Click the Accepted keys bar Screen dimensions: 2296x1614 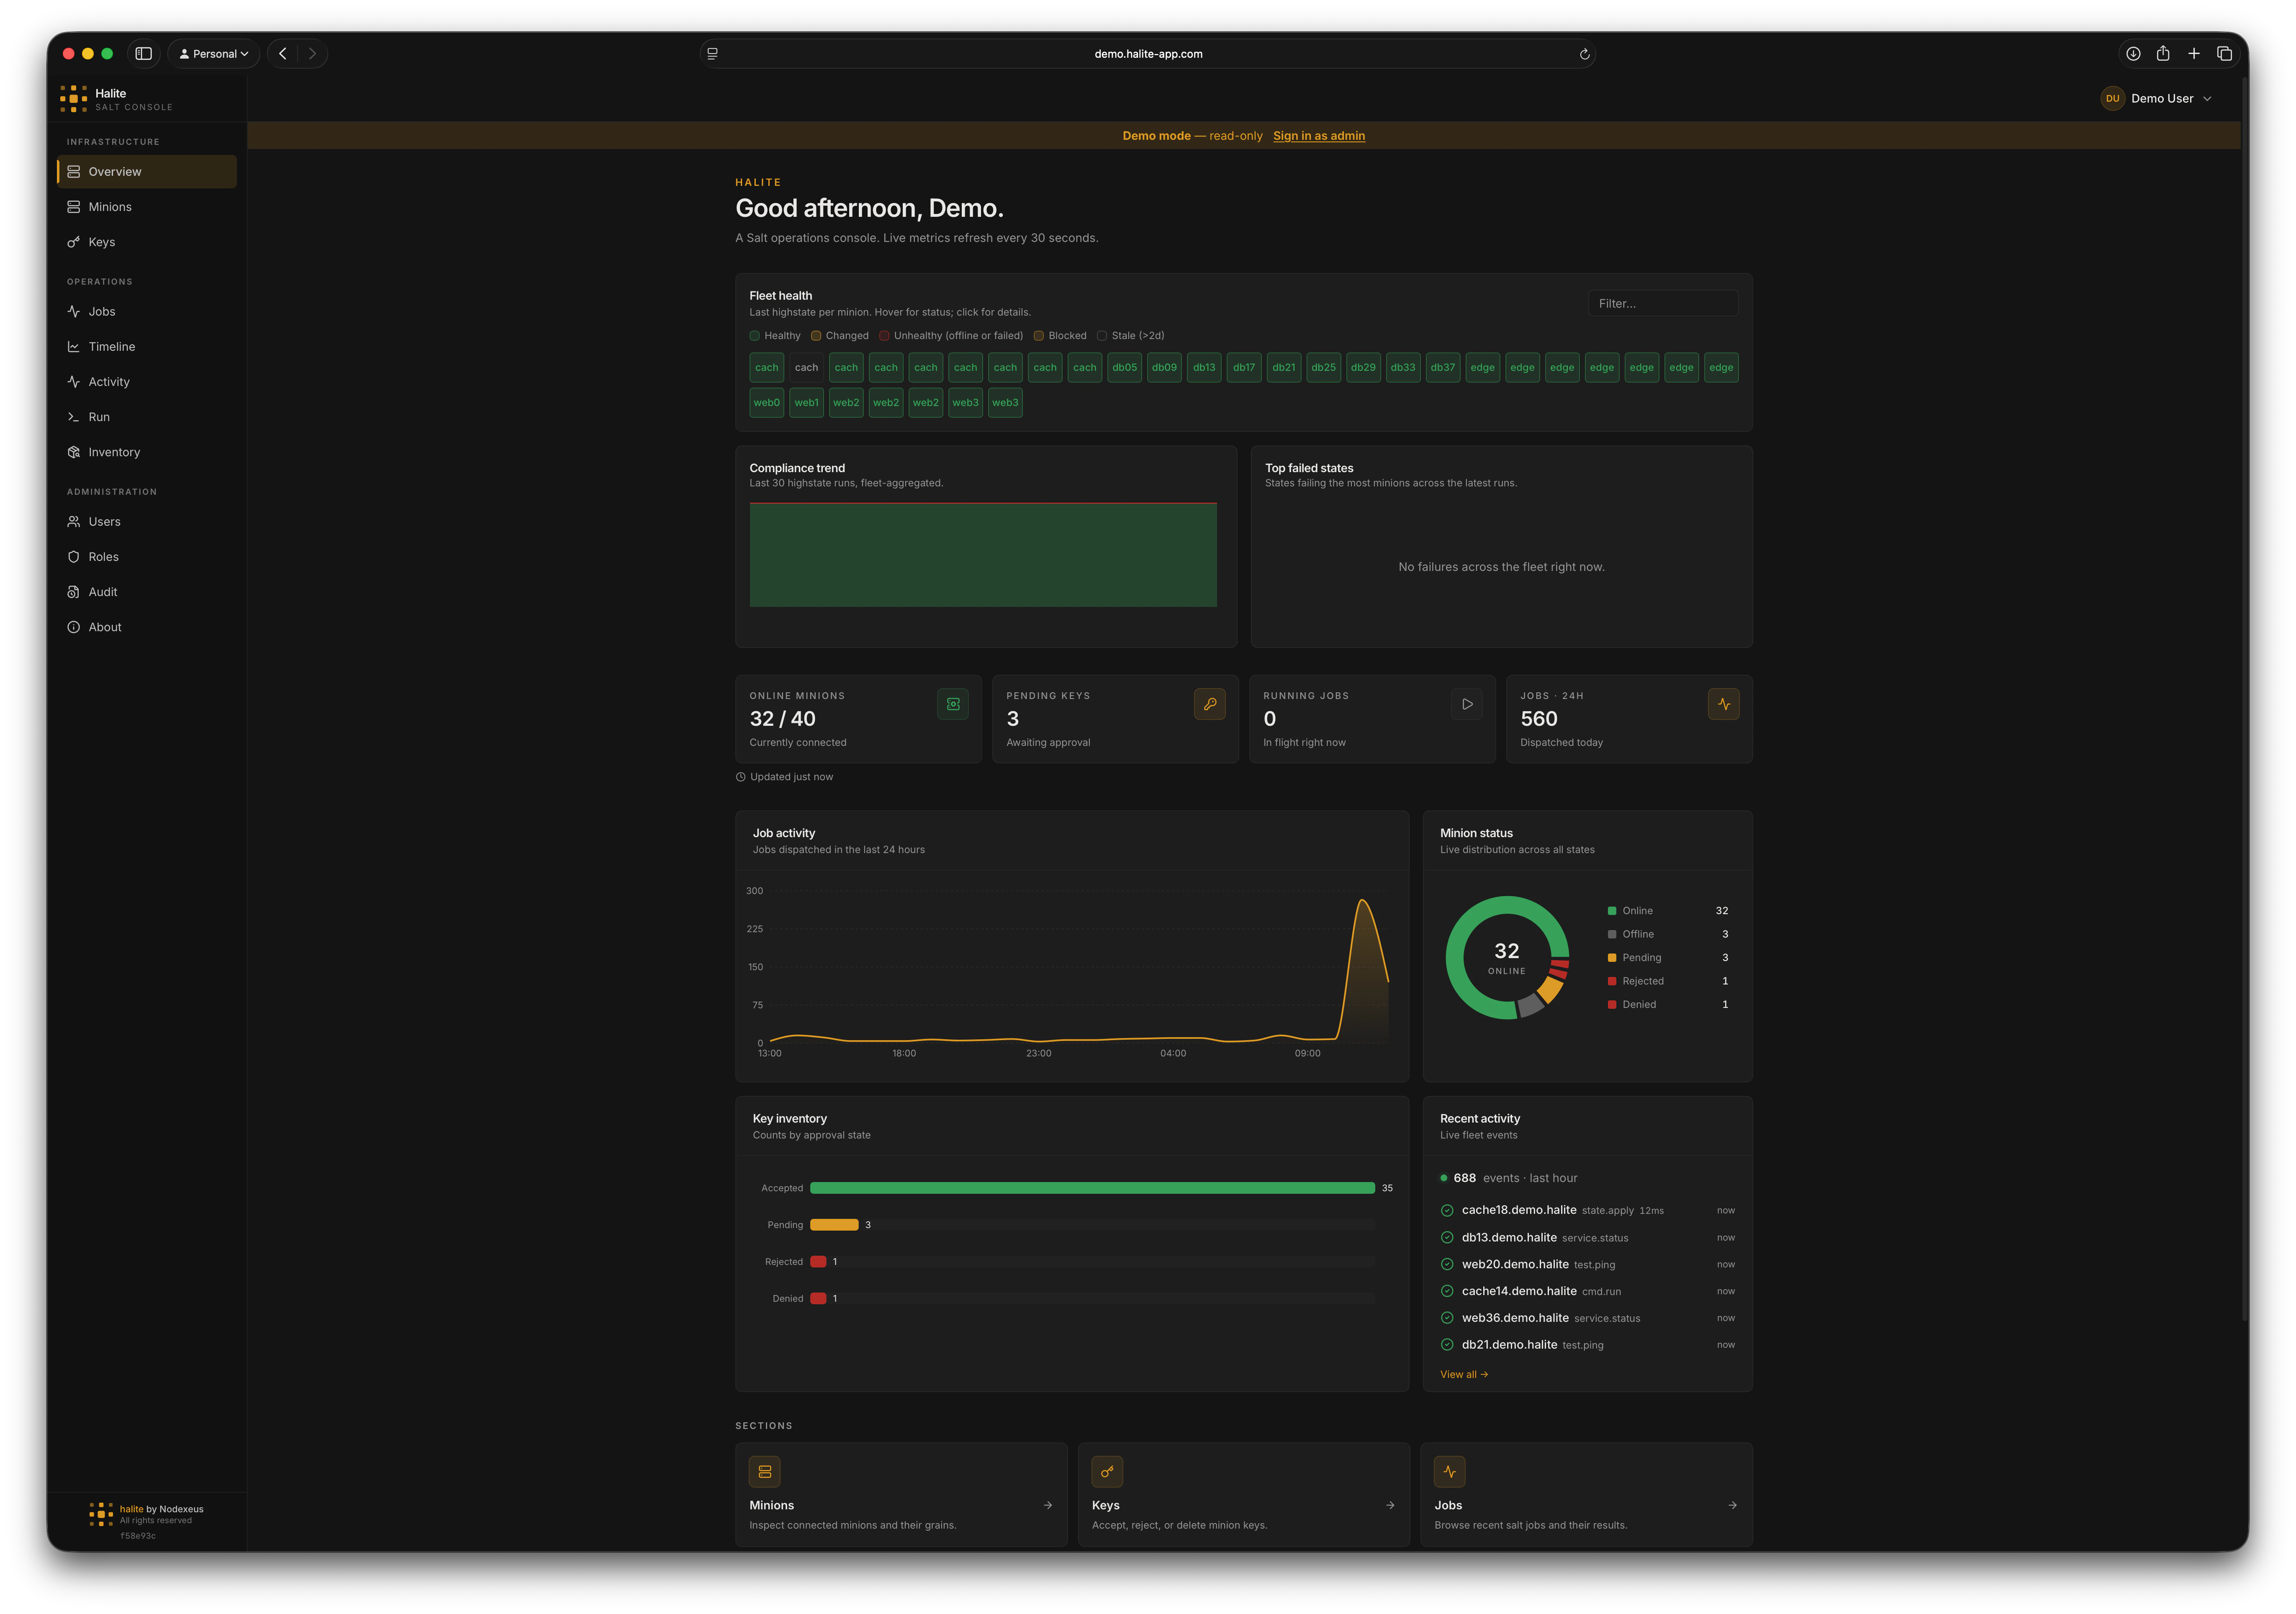tap(1092, 1188)
